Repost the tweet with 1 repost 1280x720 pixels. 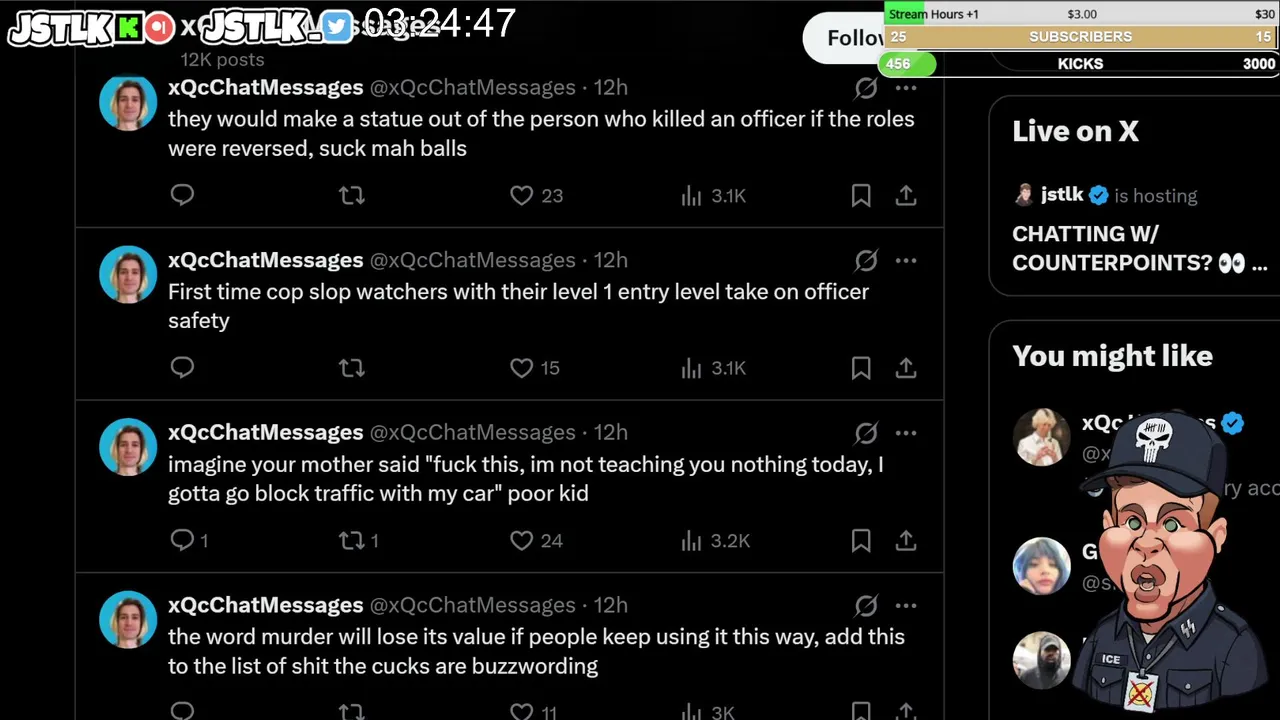(352, 541)
